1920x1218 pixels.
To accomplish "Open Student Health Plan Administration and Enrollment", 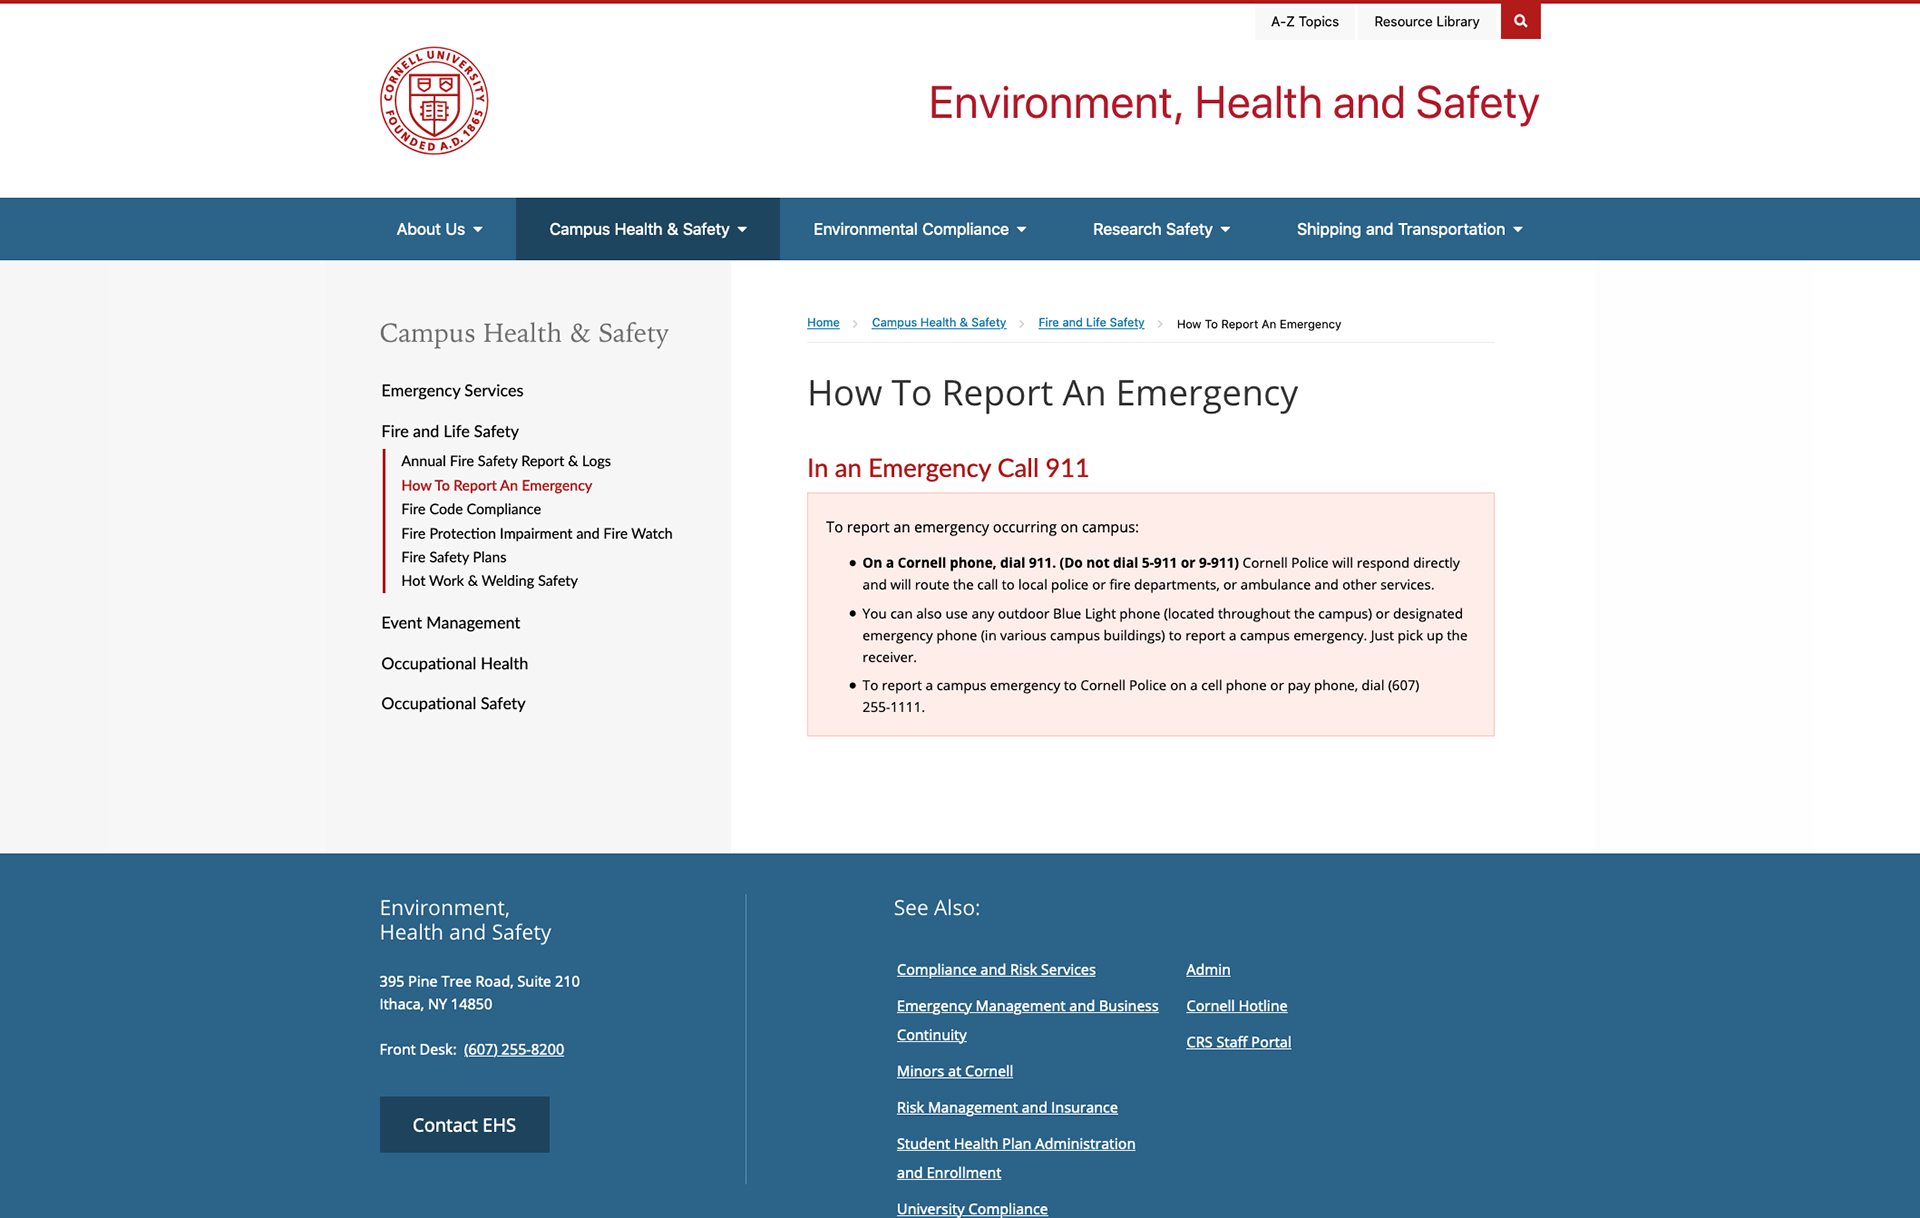I will [x=1016, y=1158].
